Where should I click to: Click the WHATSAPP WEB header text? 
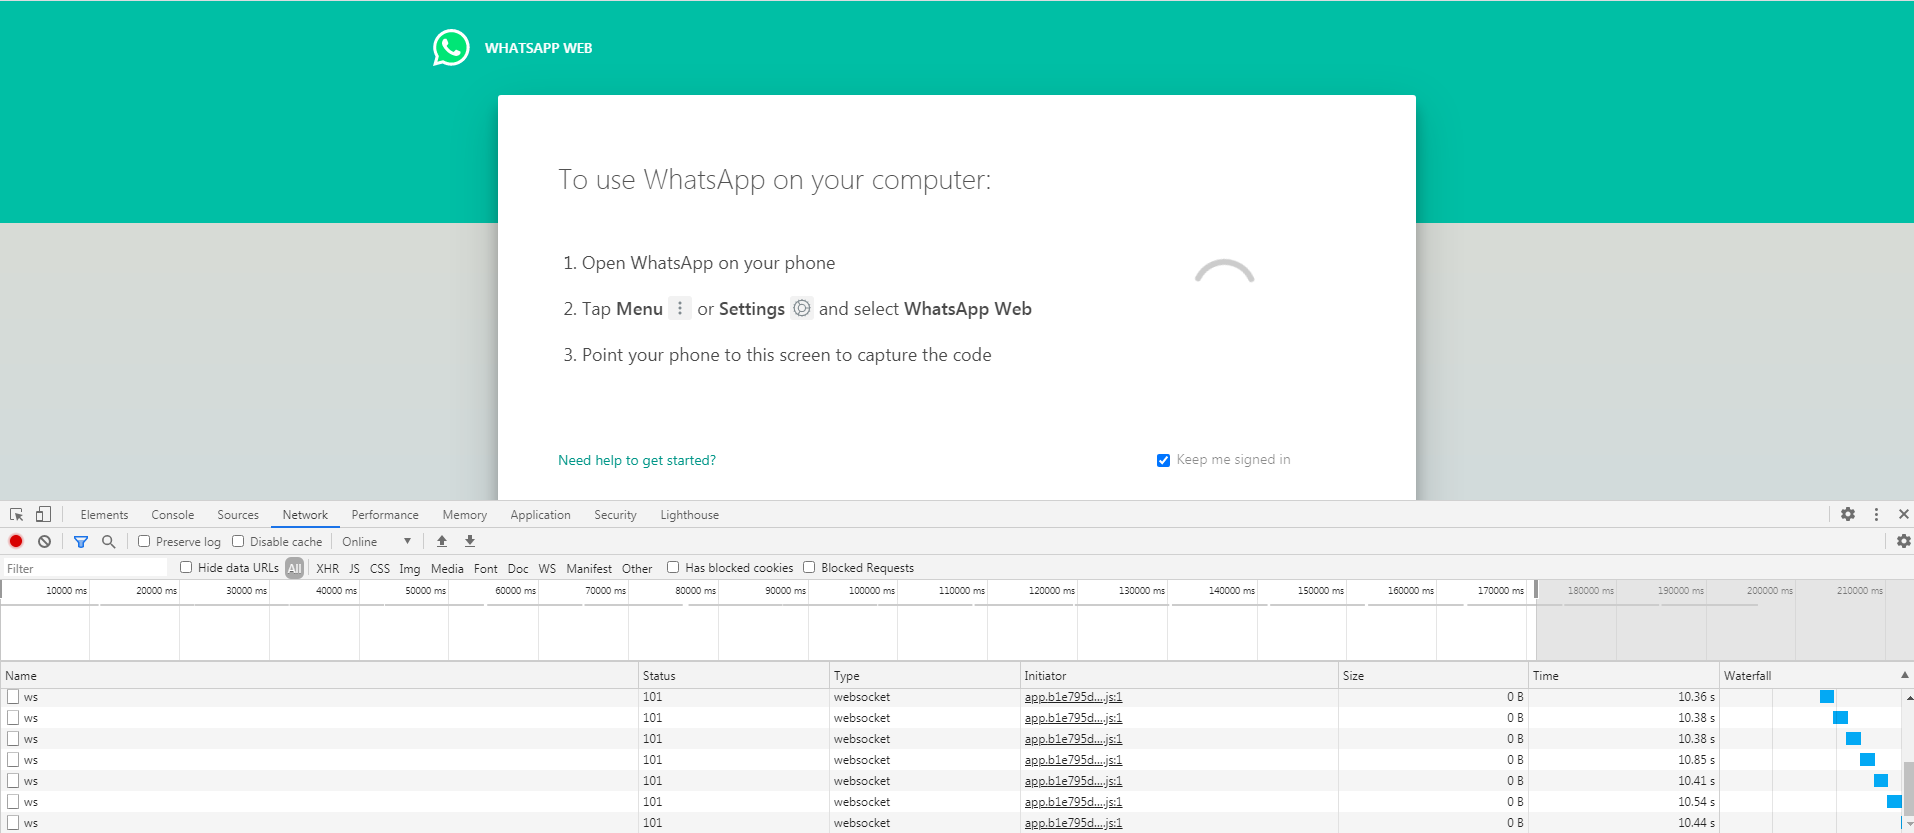pos(538,48)
